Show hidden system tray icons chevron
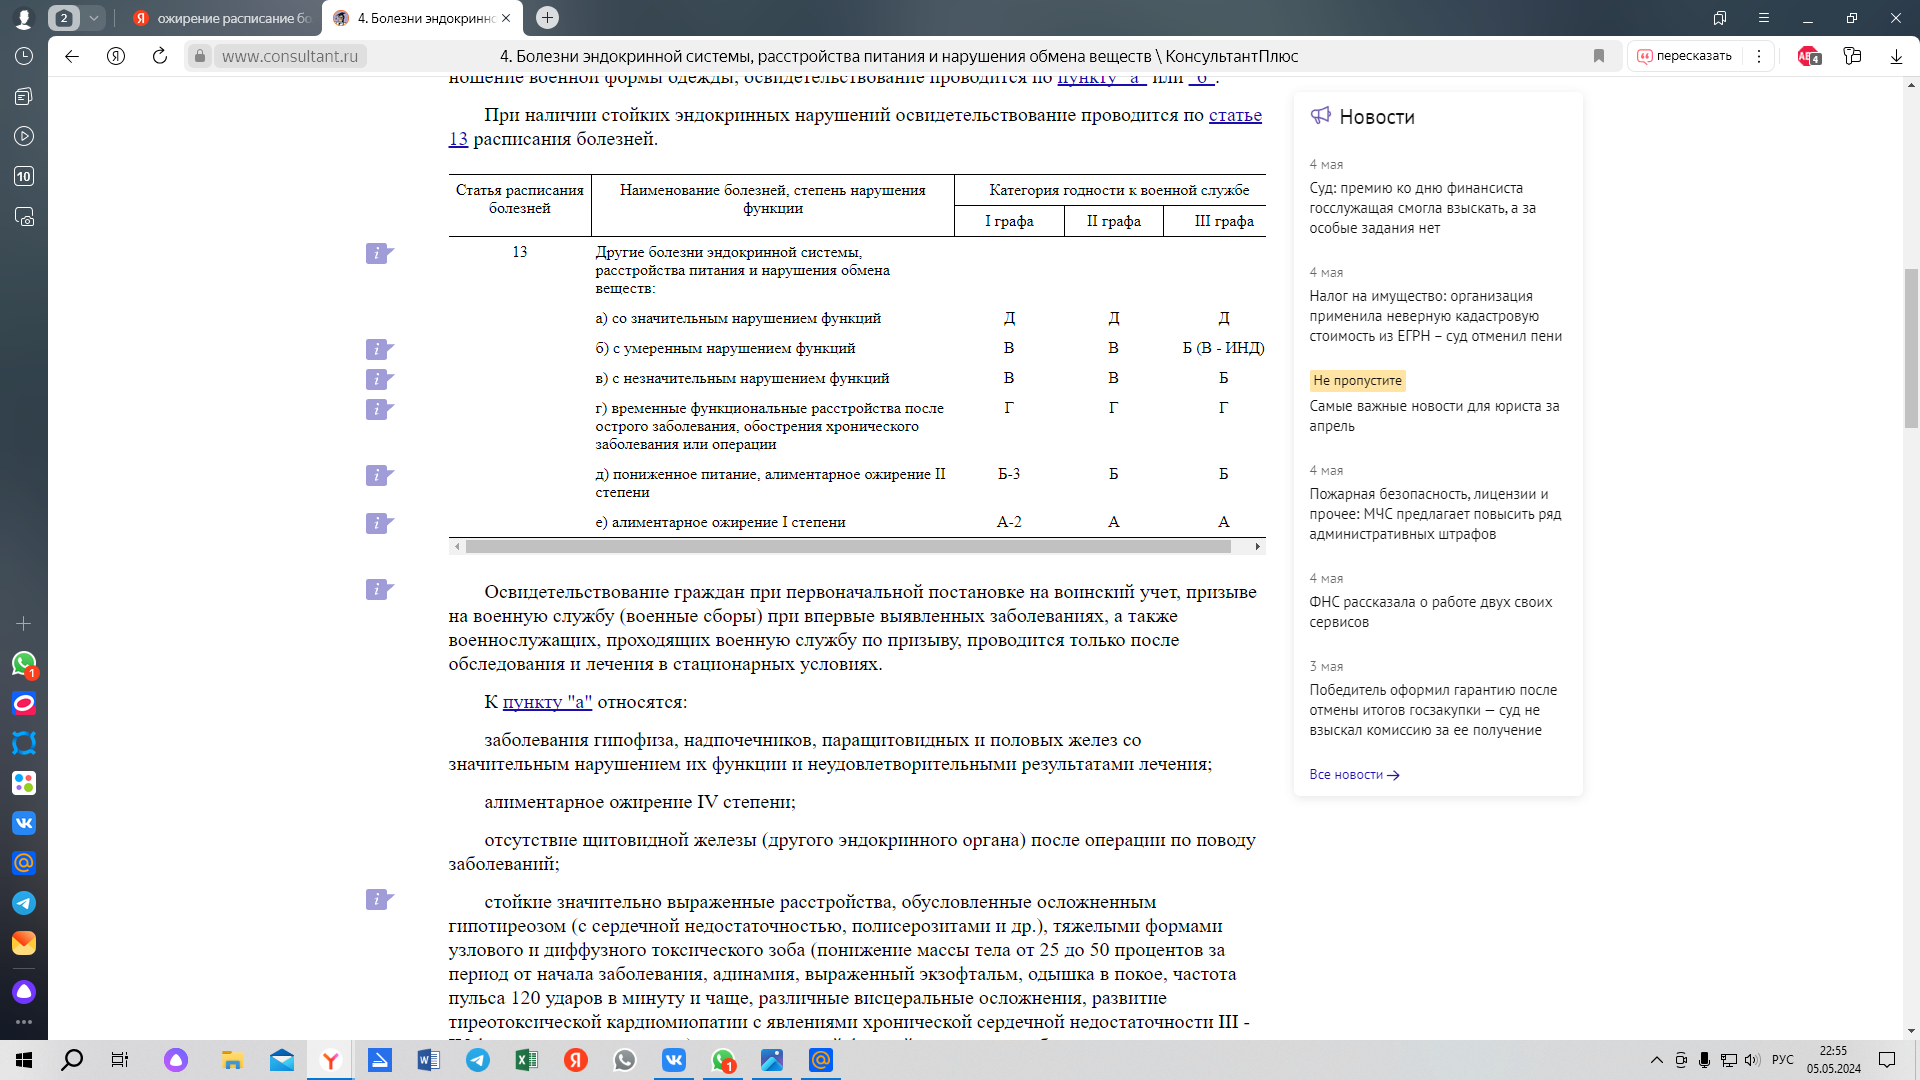This screenshot has height=1080, width=1920. click(1656, 1060)
